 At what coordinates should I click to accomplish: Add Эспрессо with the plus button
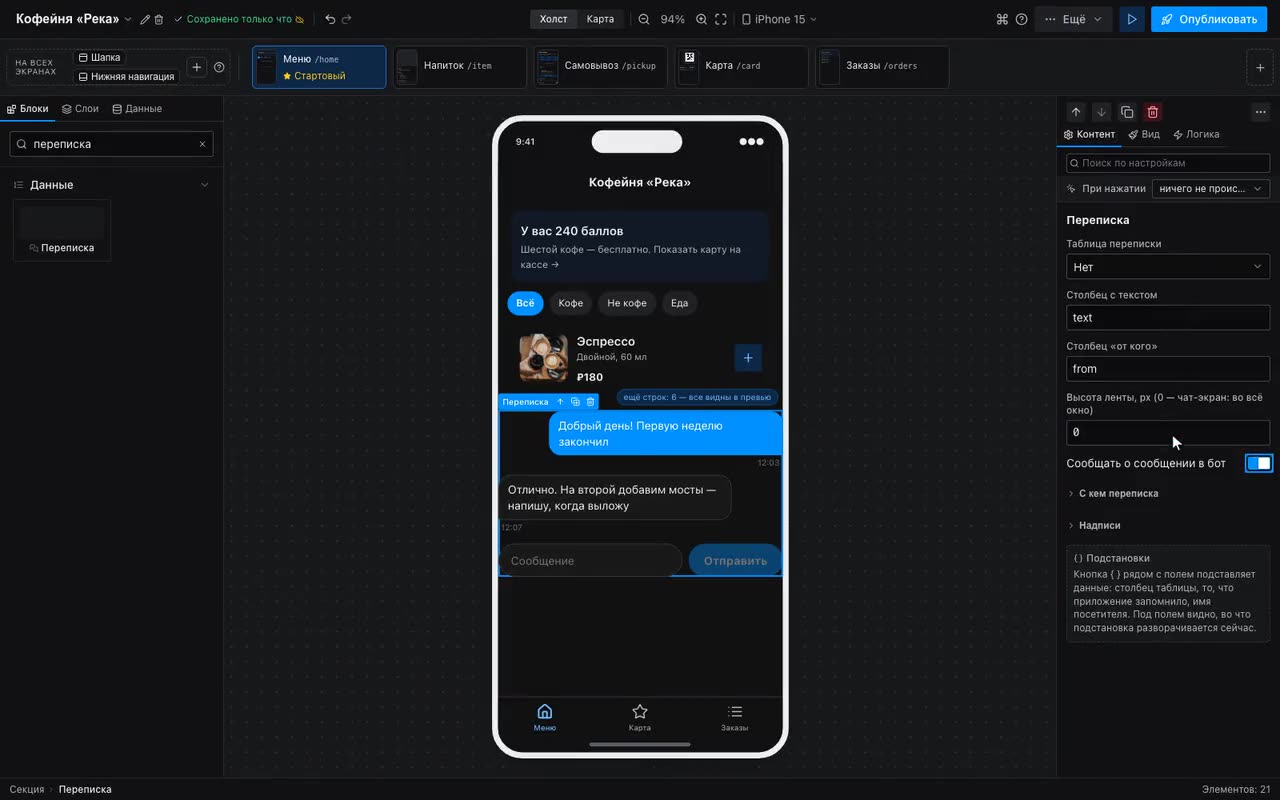coord(748,358)
